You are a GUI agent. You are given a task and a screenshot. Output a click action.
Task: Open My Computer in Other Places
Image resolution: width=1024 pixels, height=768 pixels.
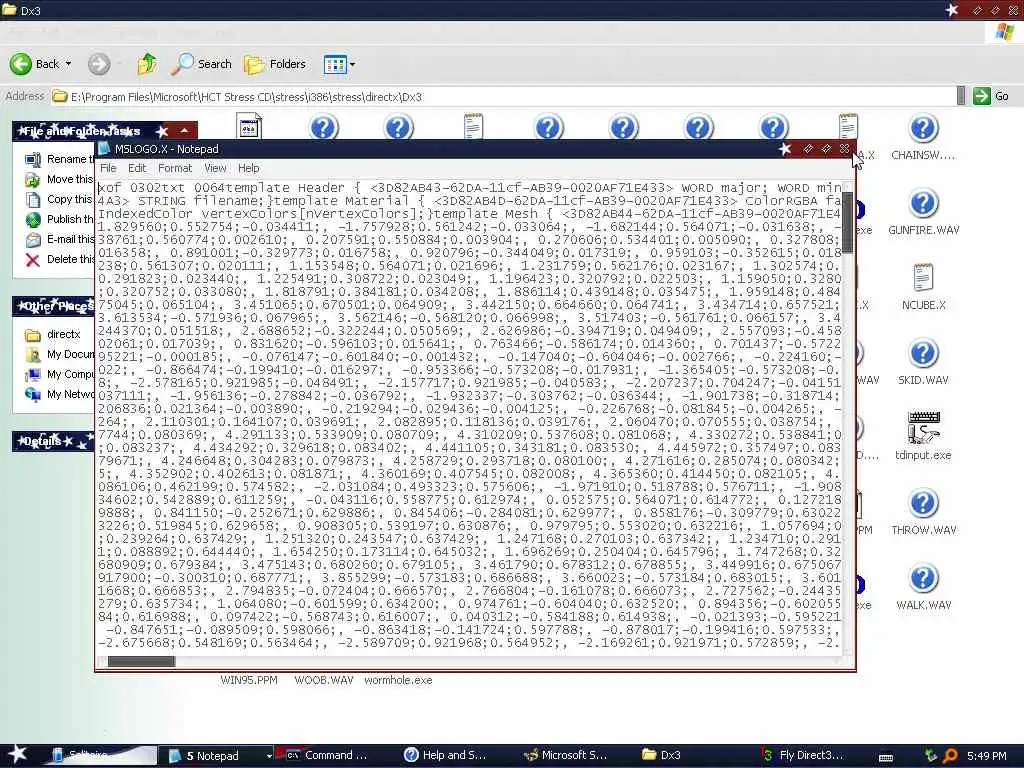(59, 374)
